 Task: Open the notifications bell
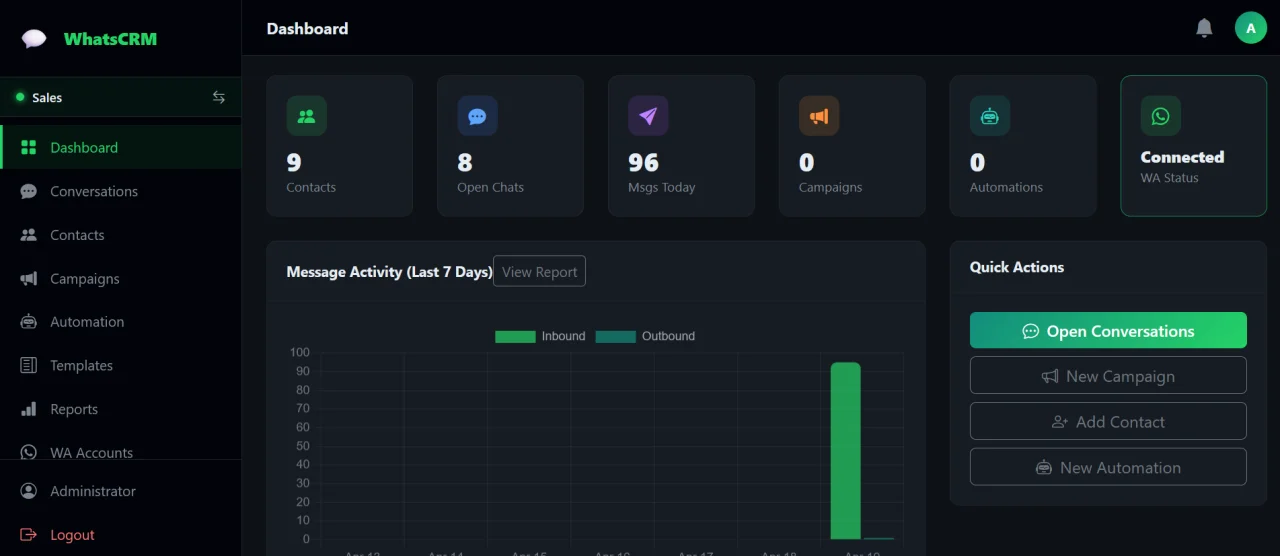(1204, 28)
